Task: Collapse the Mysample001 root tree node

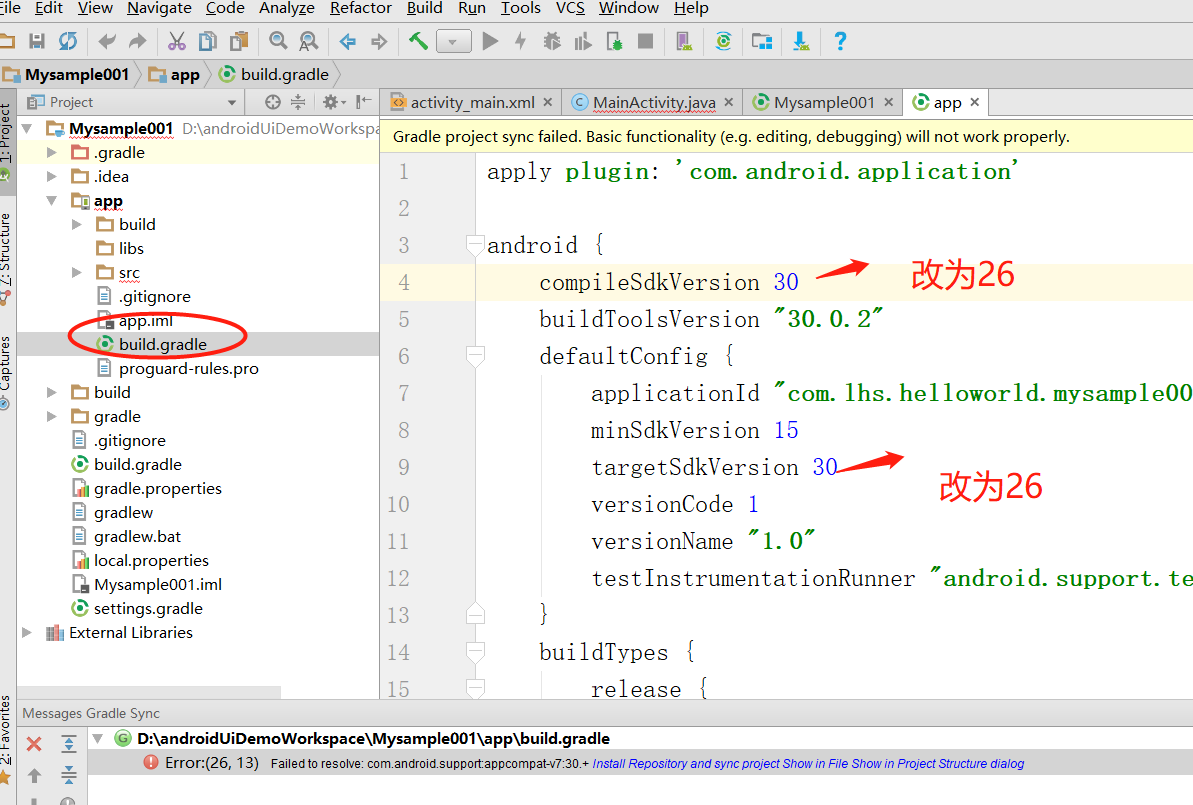Action: point(27,129)
